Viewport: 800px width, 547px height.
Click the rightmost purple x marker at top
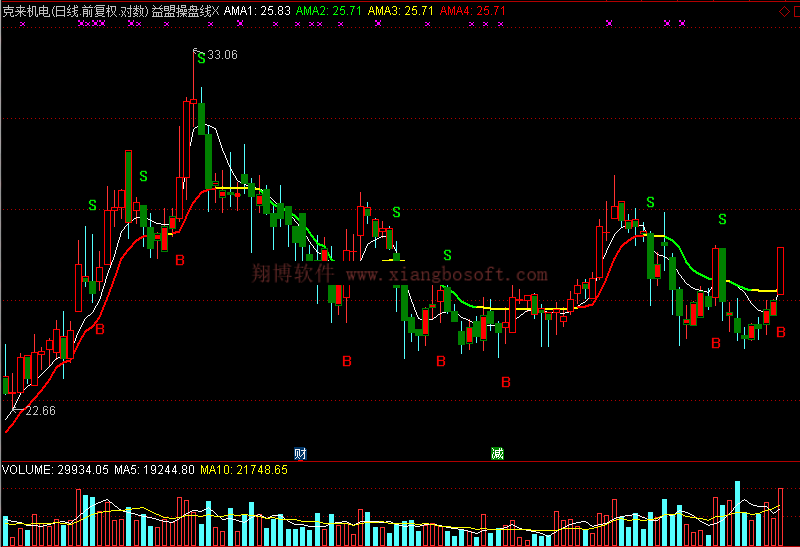coord(682,23)
